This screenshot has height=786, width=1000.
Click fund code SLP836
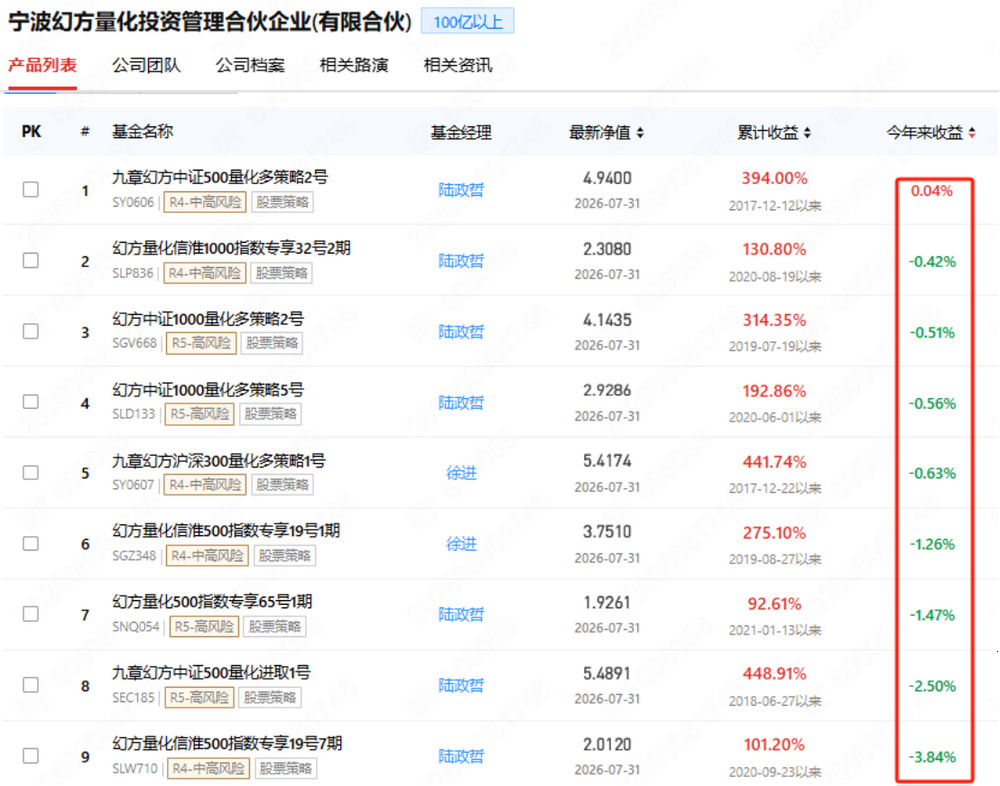[x=133, y=273]
